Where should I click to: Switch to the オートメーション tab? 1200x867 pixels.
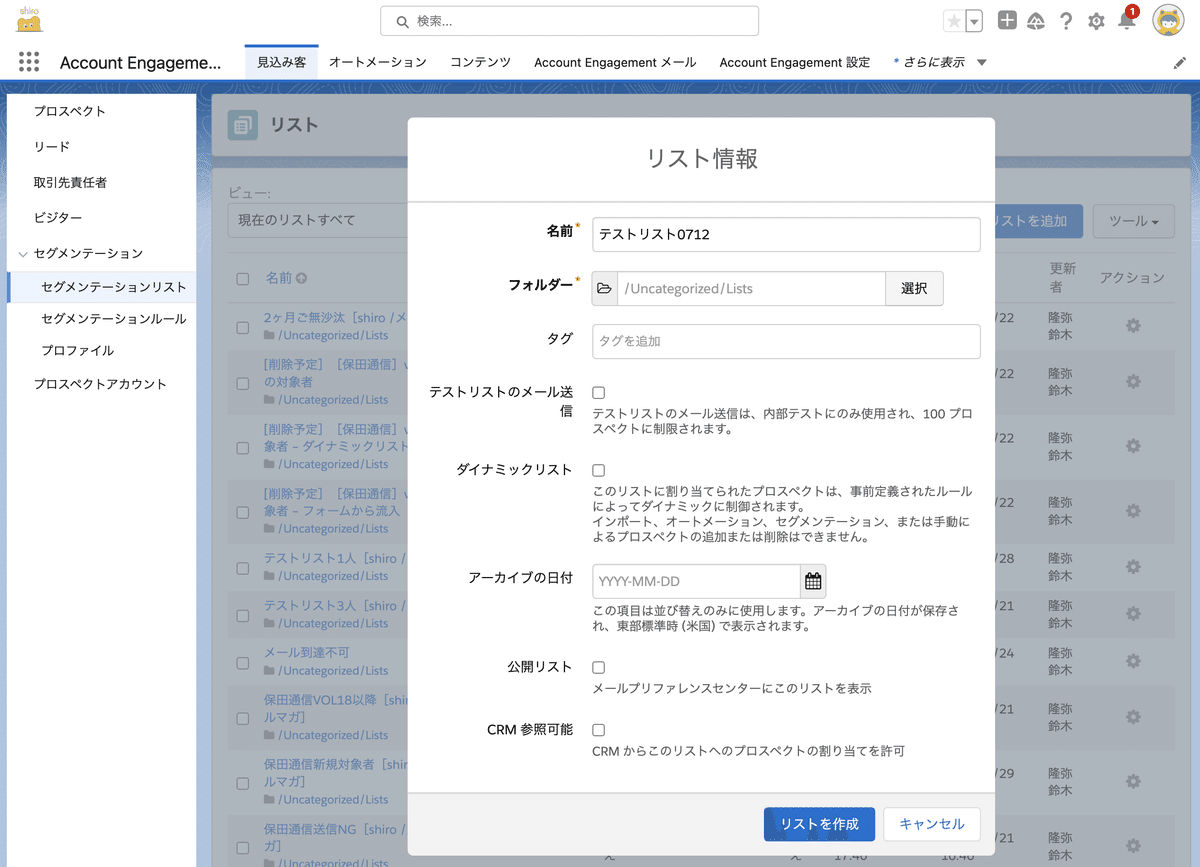pos(378,62)
